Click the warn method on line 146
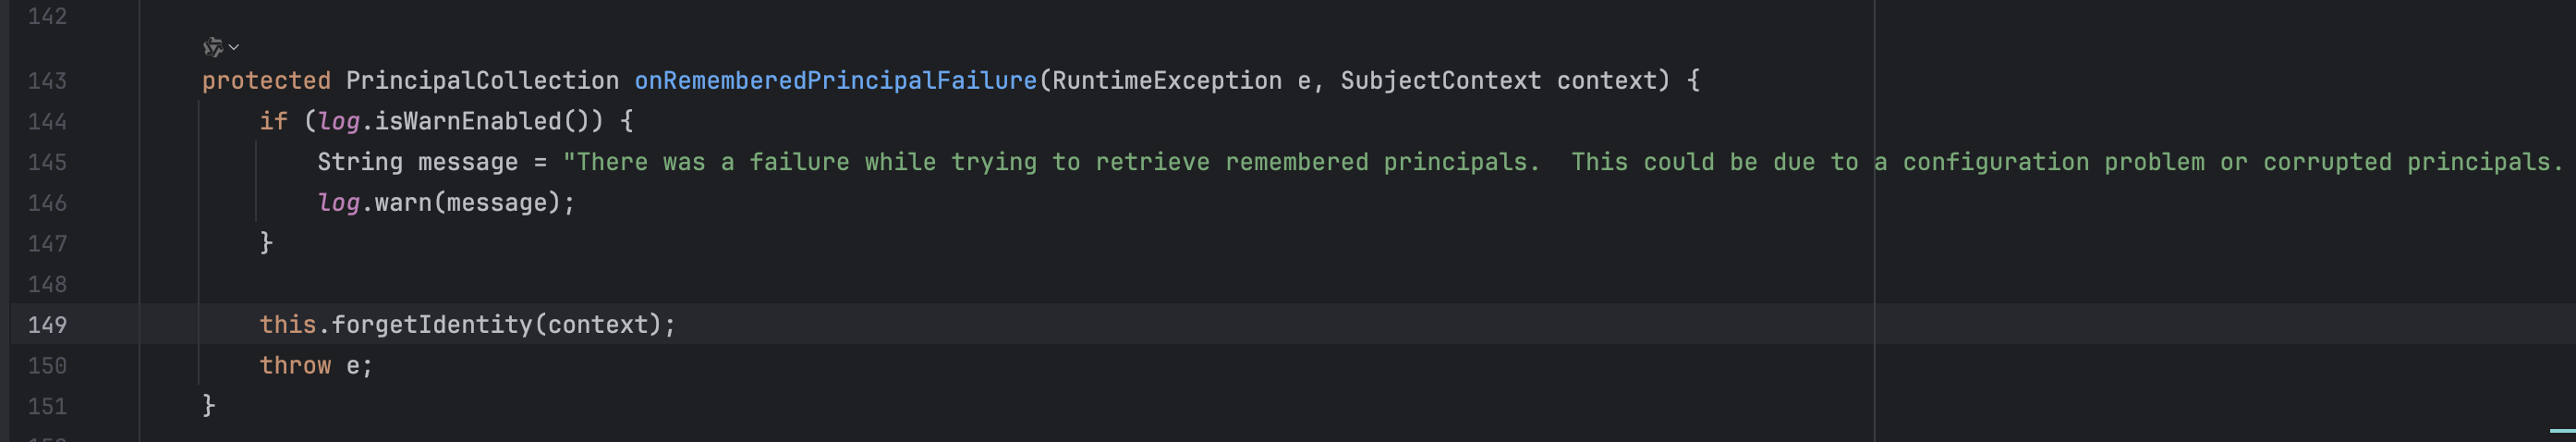The height and width of the screenshot is (442, 2576). 402,203
